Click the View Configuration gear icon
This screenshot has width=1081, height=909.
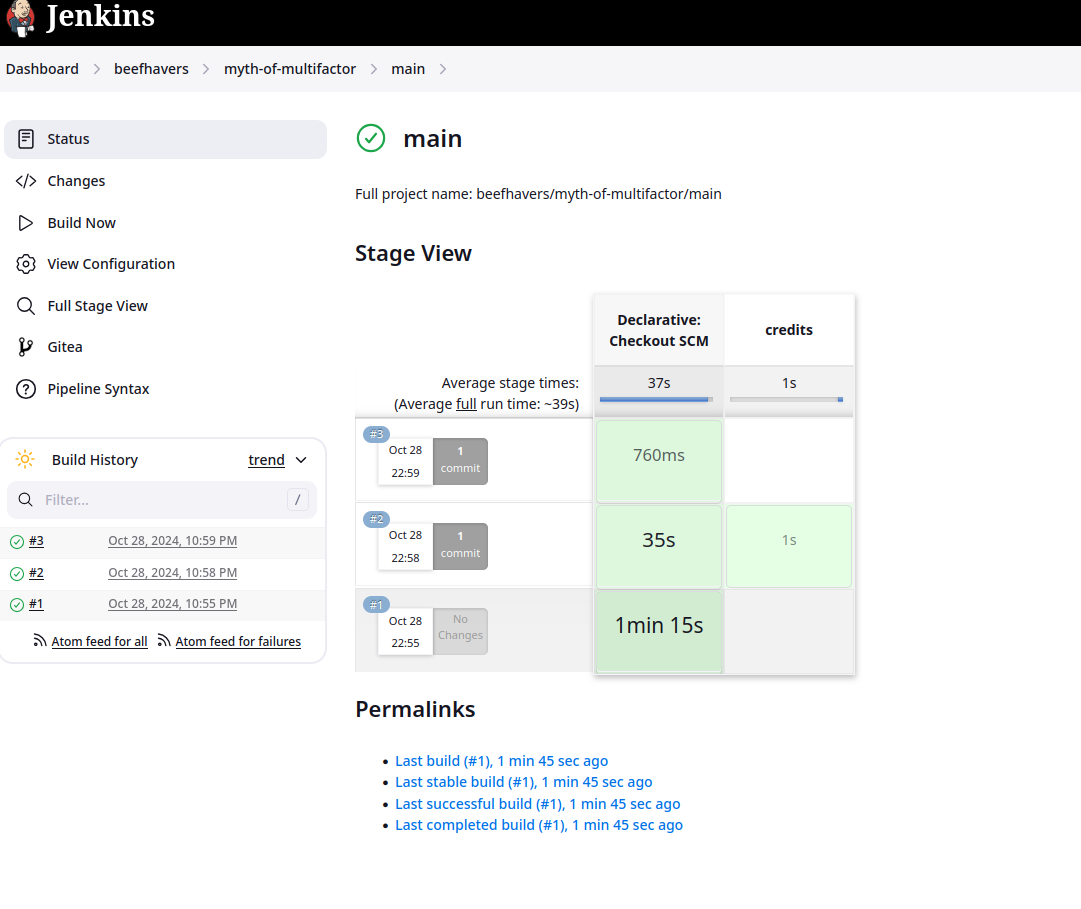point(27,264)
